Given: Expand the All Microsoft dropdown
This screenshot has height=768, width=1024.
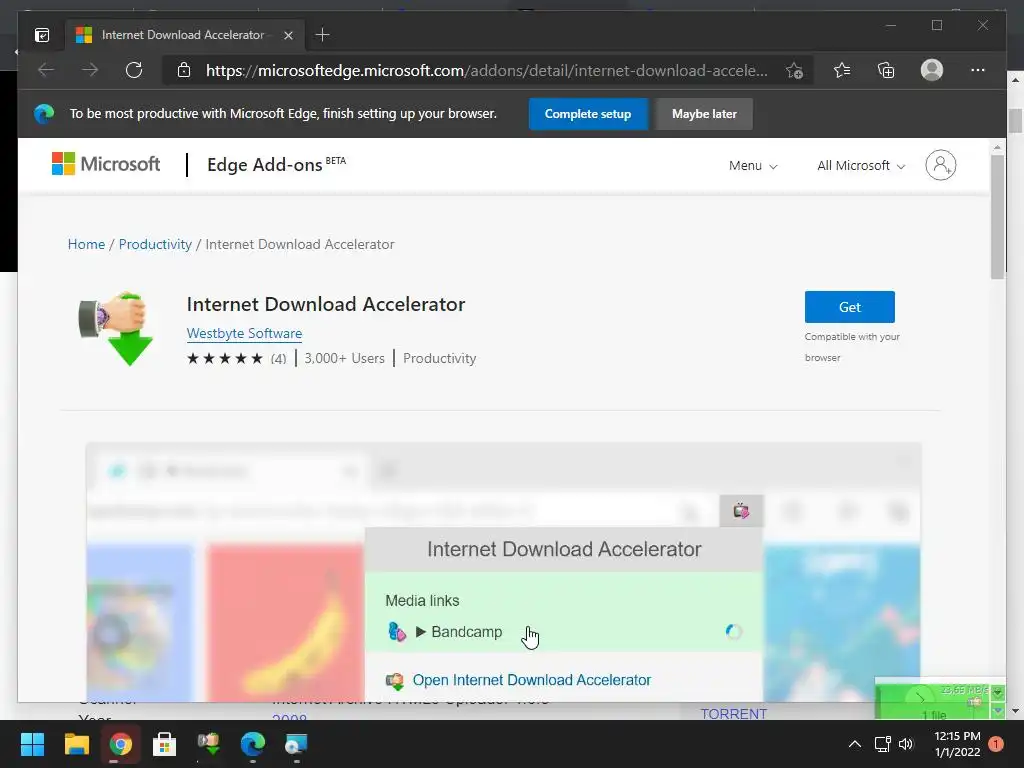Looking at the screenshot, I should 861,165.
